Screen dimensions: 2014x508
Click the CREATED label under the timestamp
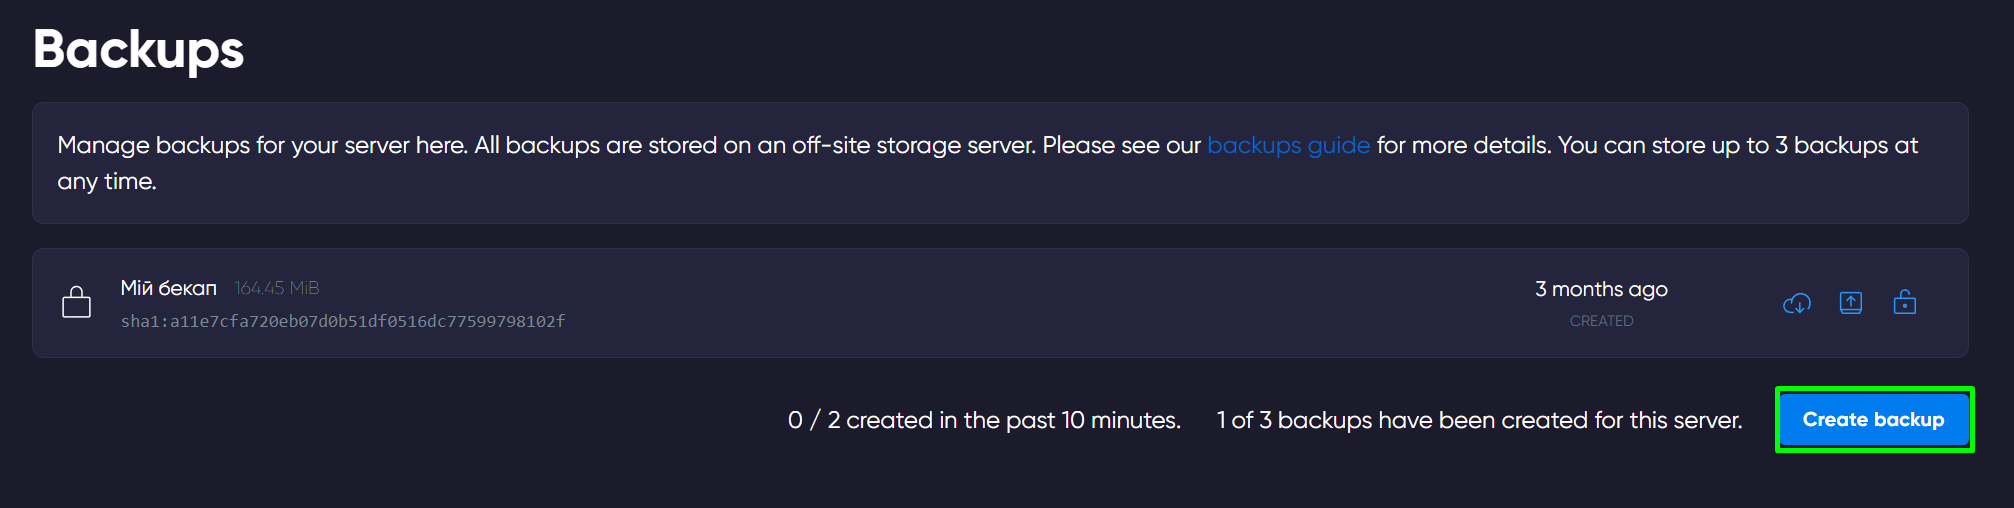point(1601,321)
